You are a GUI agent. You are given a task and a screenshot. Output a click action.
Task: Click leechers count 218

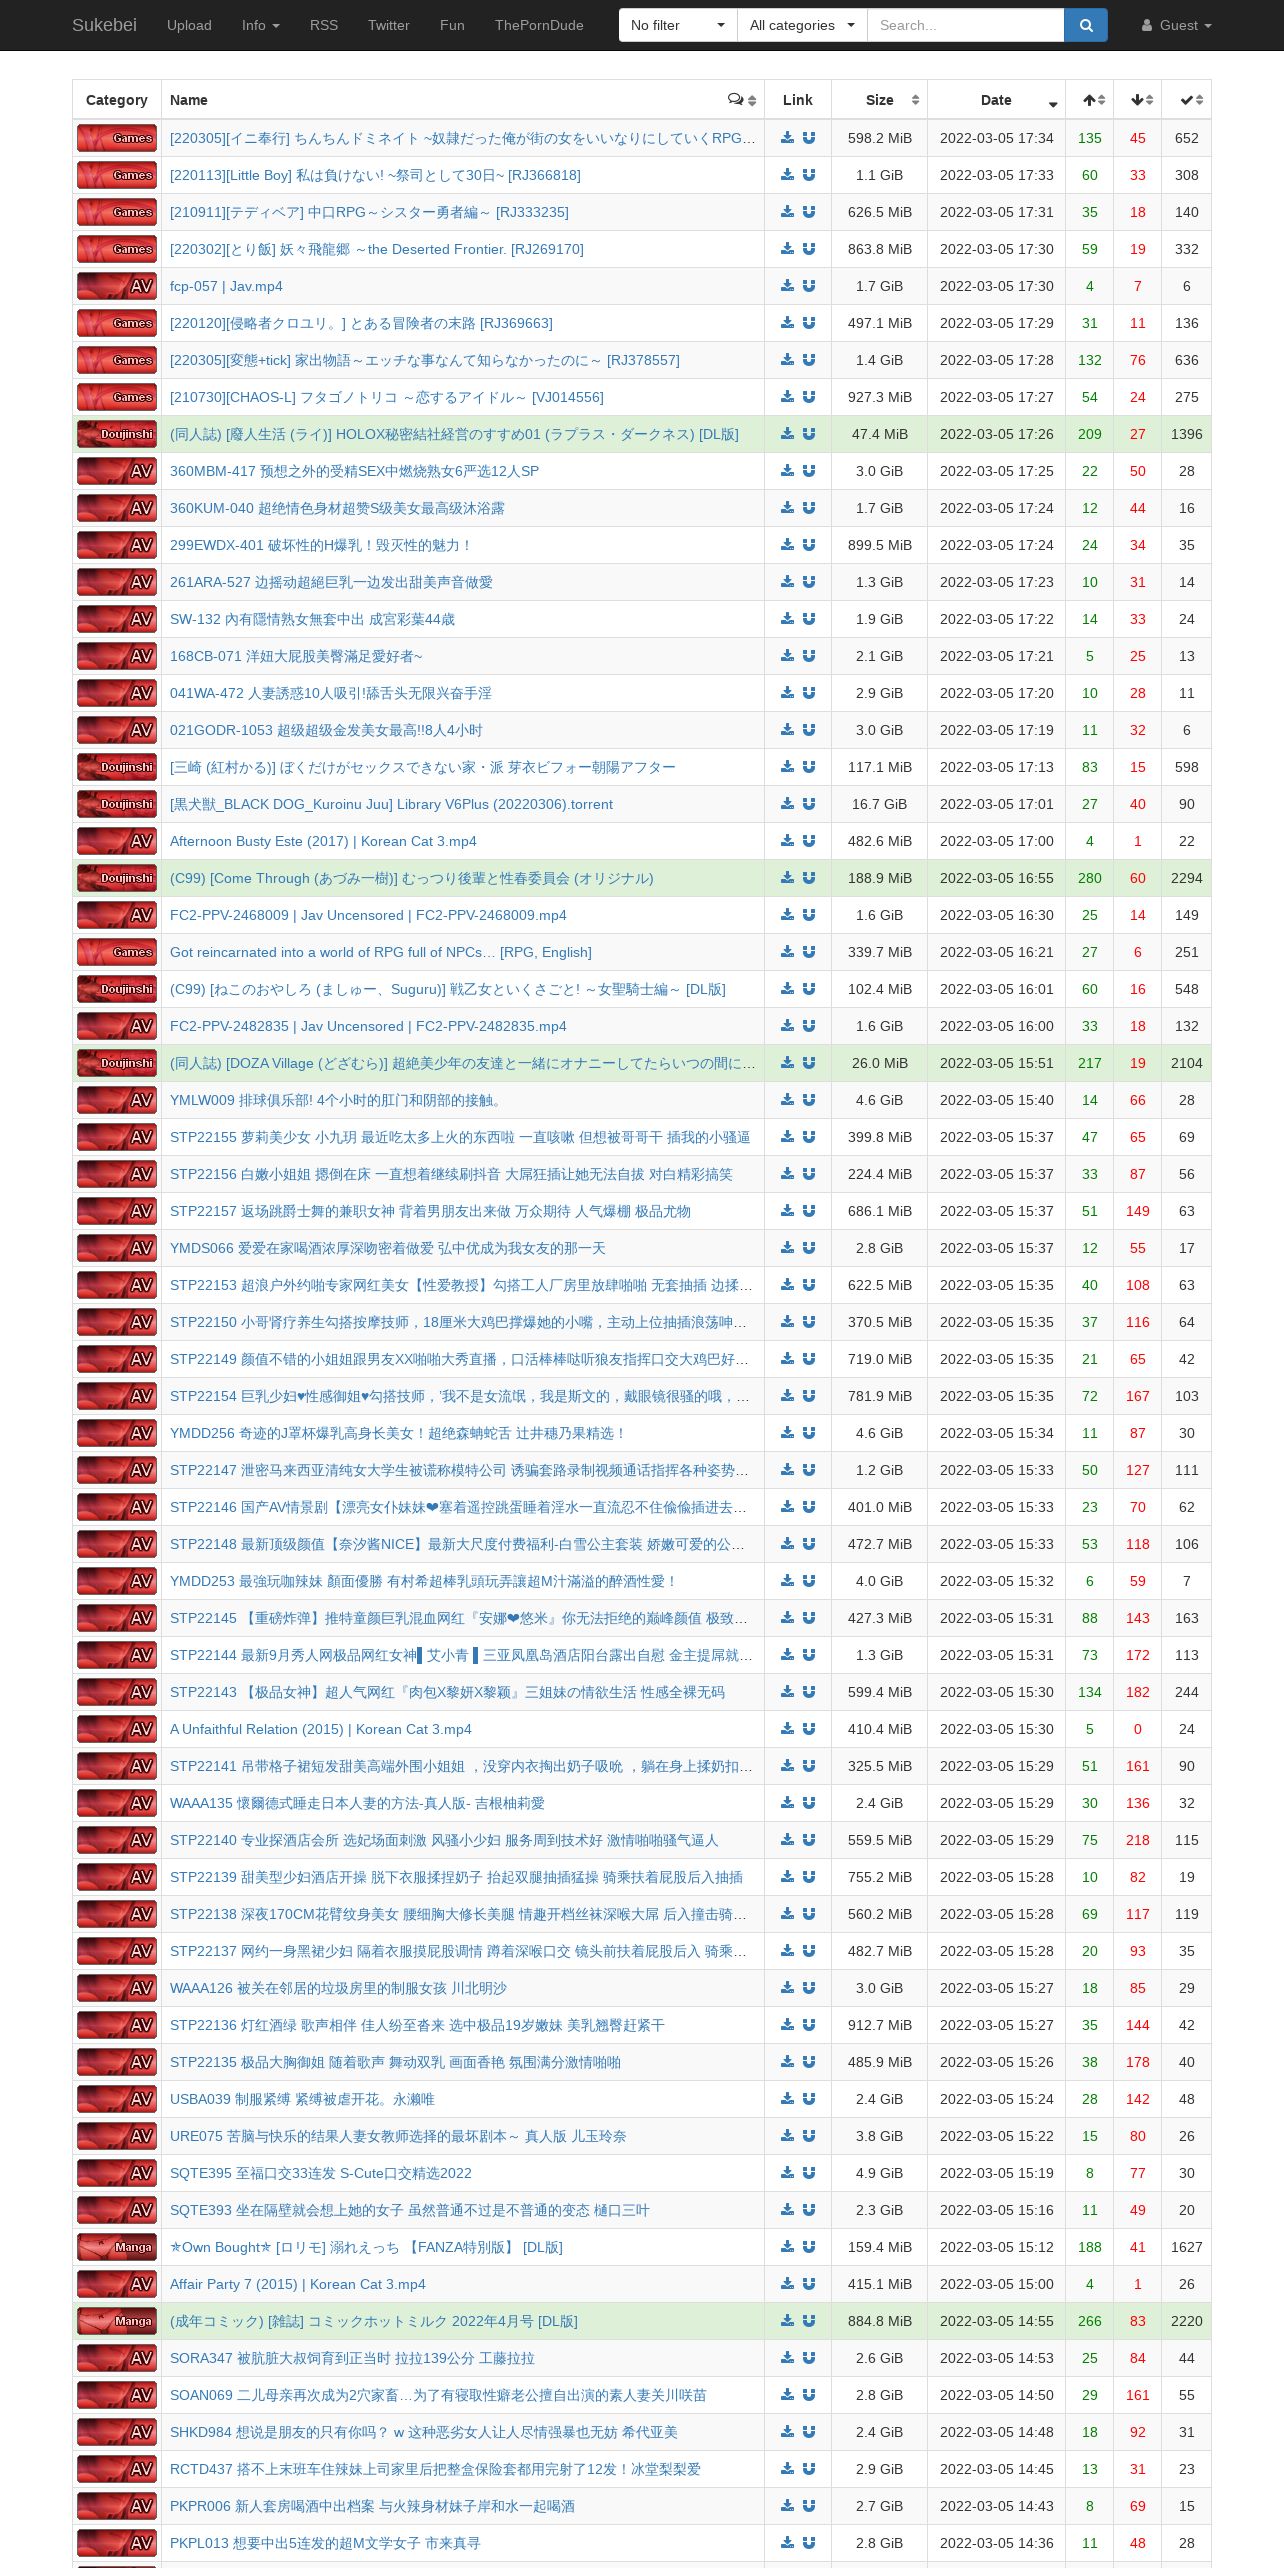(x=1138, y=1840)
